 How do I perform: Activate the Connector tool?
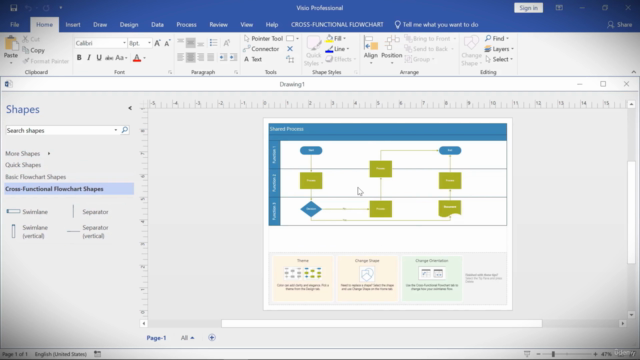[261, 49]
